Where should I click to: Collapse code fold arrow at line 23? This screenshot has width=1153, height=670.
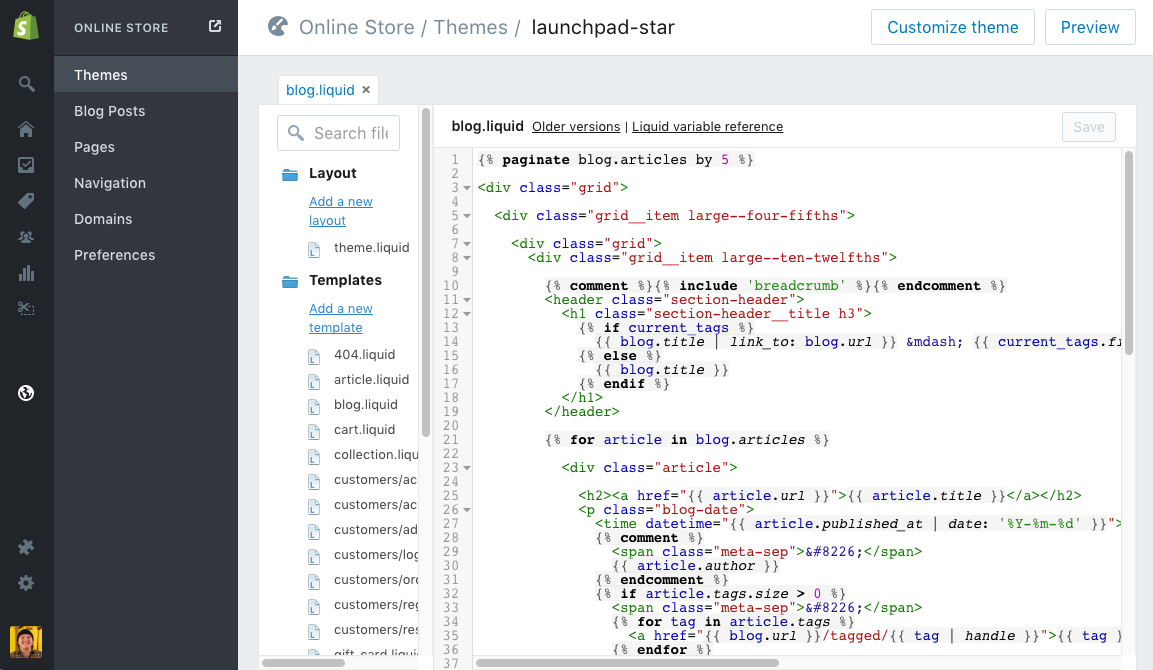click(467, 468)
